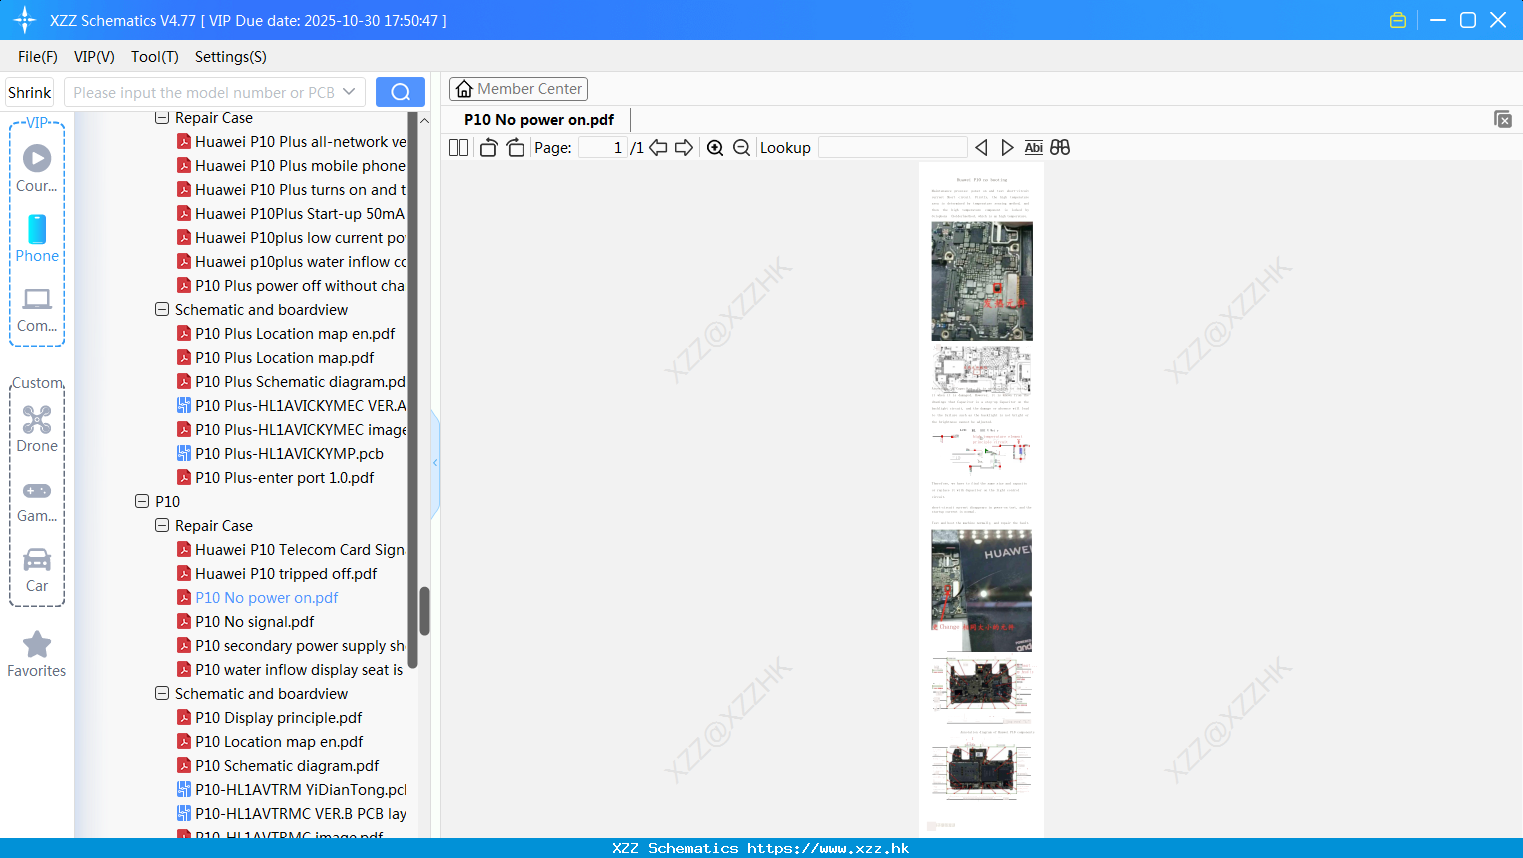
Task: Collapse P10 Plus Repair Case folder
Action: (x=162, y=118)
